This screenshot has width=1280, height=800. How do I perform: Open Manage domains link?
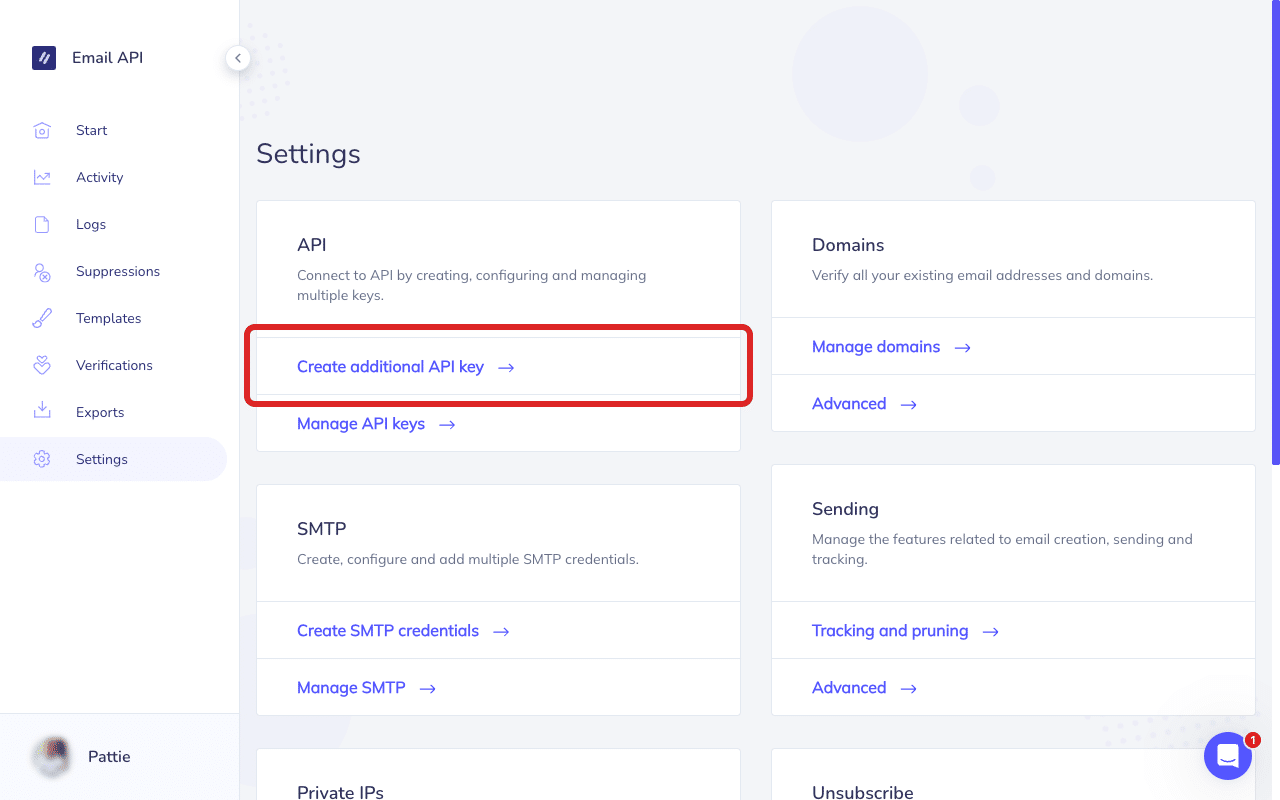tap(876, 347)
